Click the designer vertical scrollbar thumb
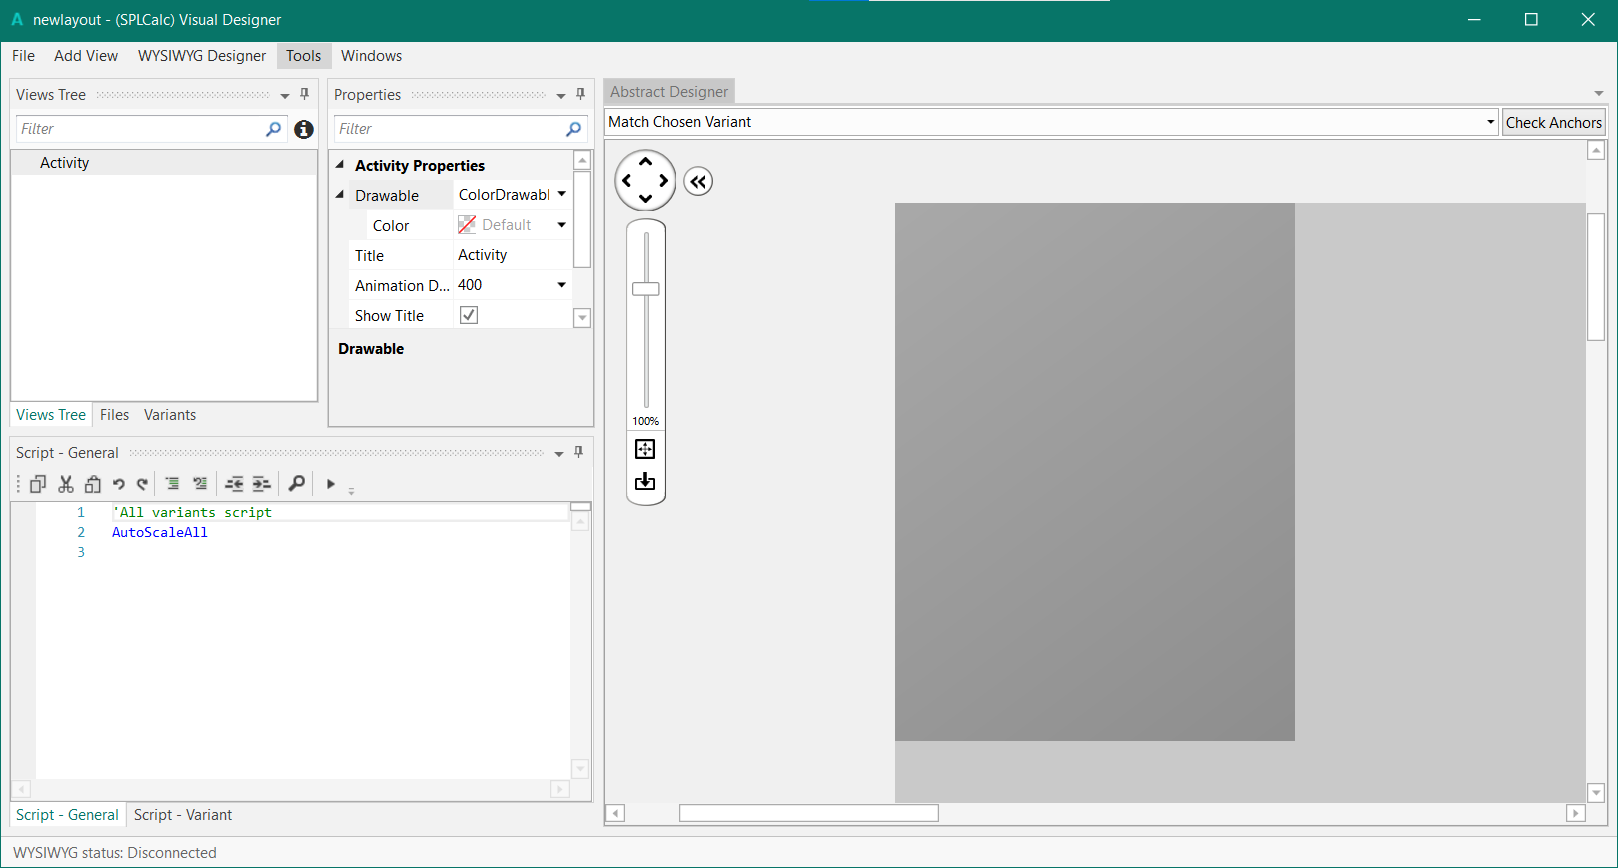The image size is (1618, 868). click(1596, 277)
